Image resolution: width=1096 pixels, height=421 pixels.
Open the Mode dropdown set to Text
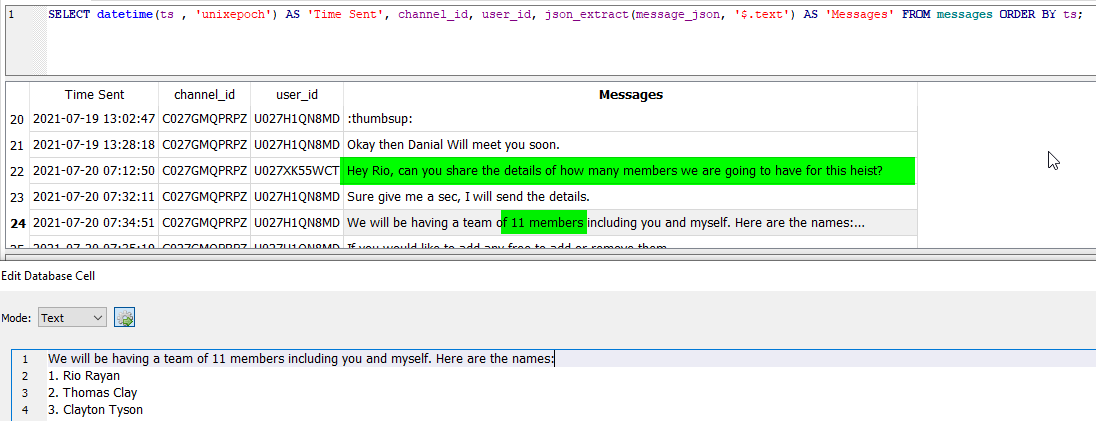[72, 318]
